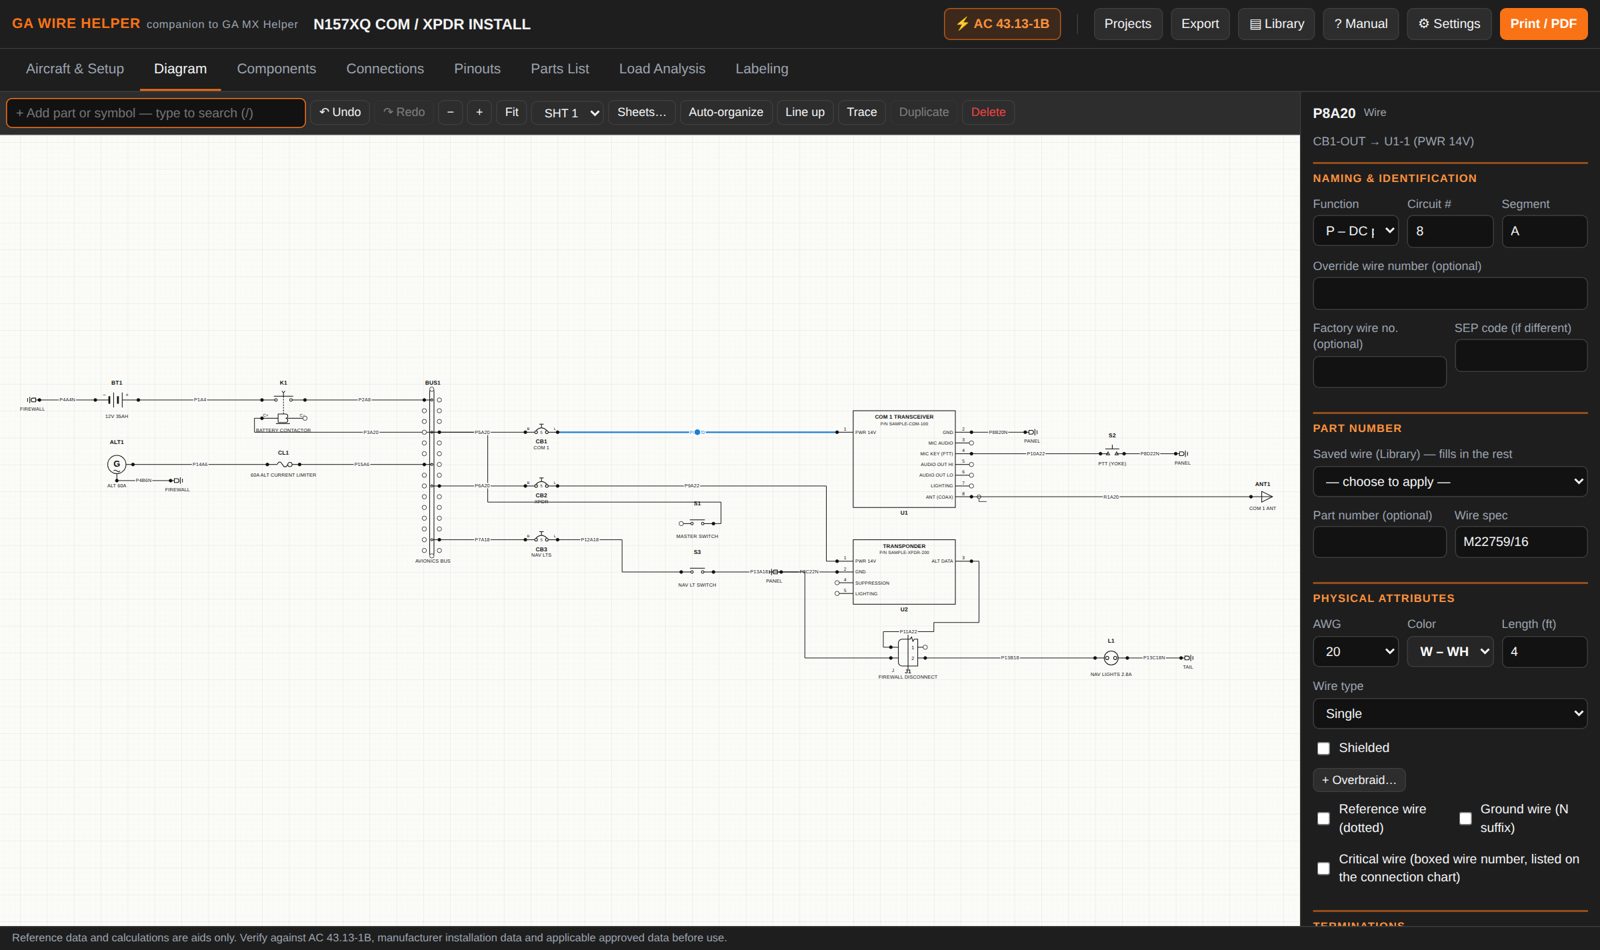
Task: Open the AC 43.13-1B reference button
Action: tap(1002, 24)
